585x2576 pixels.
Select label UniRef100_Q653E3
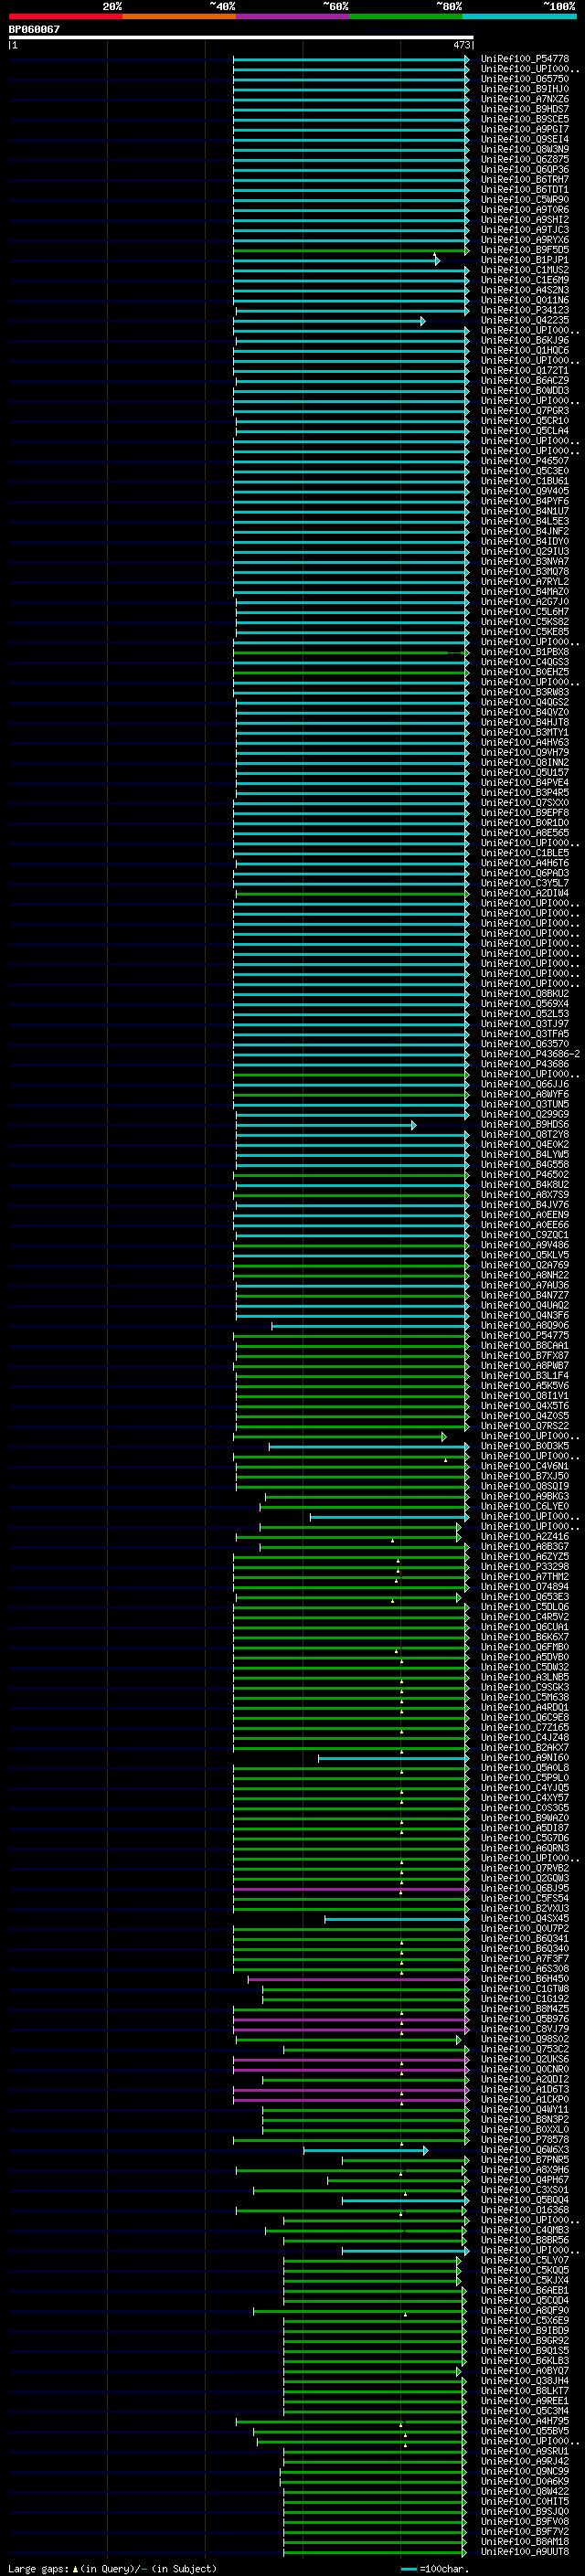pyautogui.click(x=525, y=1597)
